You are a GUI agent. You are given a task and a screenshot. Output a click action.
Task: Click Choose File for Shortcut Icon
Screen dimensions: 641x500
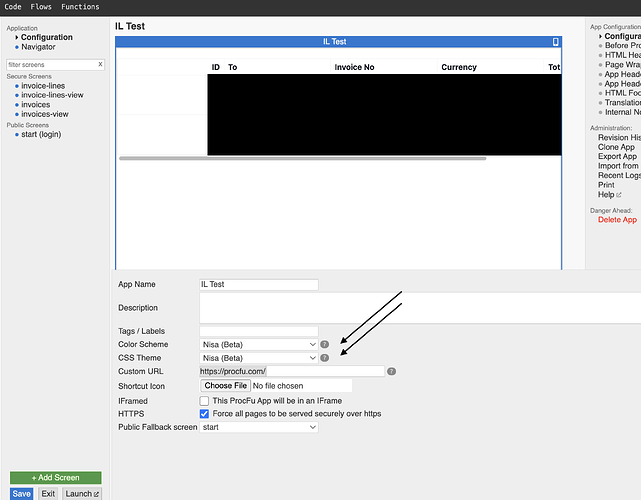click(x=225, y=386)
